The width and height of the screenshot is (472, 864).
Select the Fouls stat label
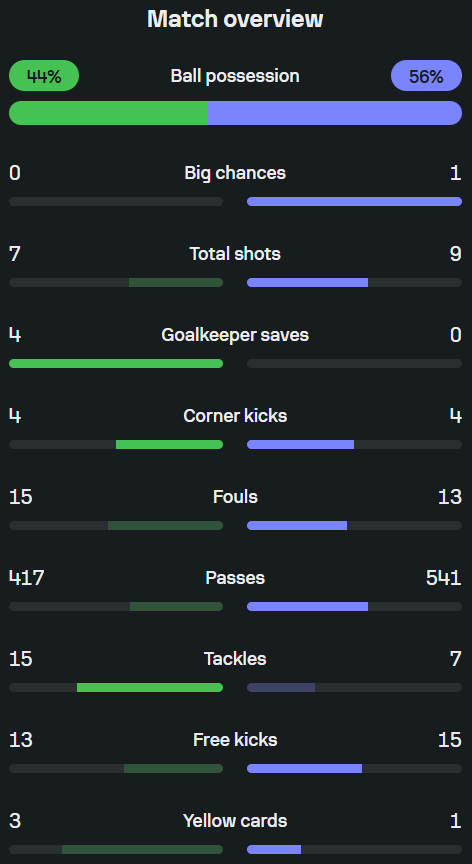click(x=235, y=497)
